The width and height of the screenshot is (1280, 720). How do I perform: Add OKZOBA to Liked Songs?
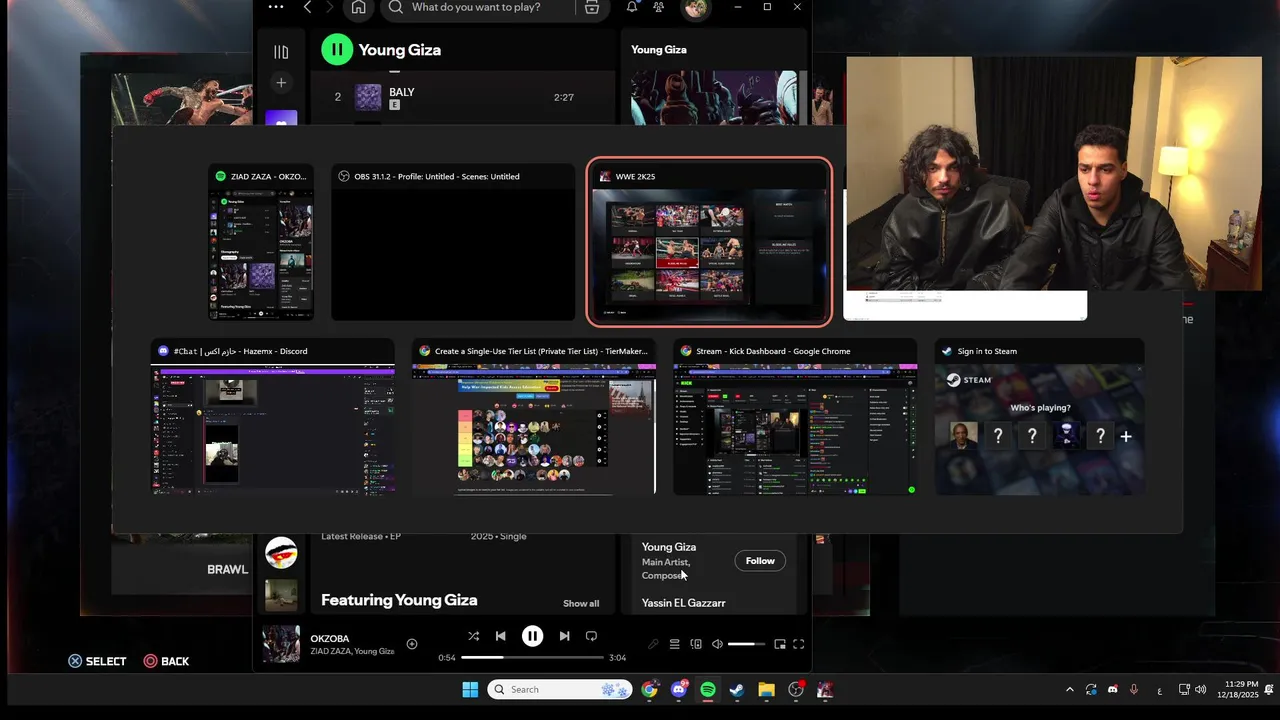pyautogui.click(x=412, y=644)
